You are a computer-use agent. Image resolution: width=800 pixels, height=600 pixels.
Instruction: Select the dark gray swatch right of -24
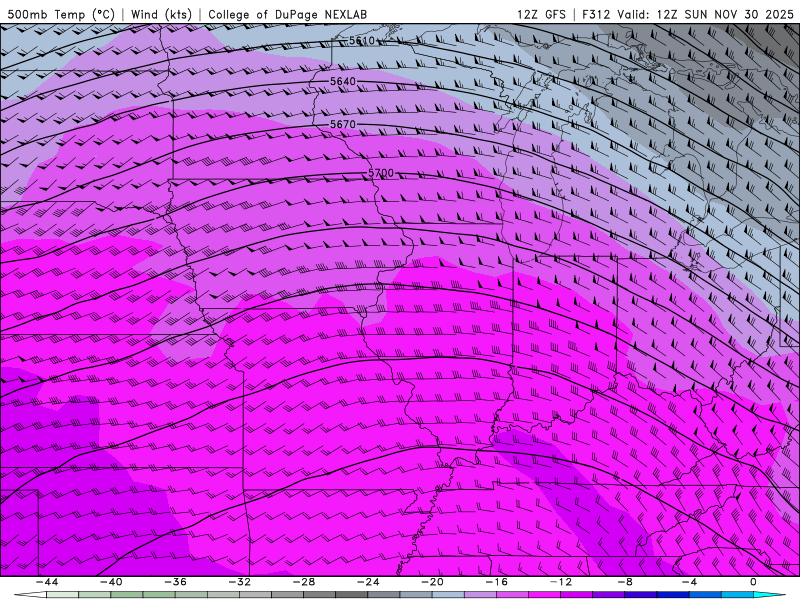tap(384, 595)
